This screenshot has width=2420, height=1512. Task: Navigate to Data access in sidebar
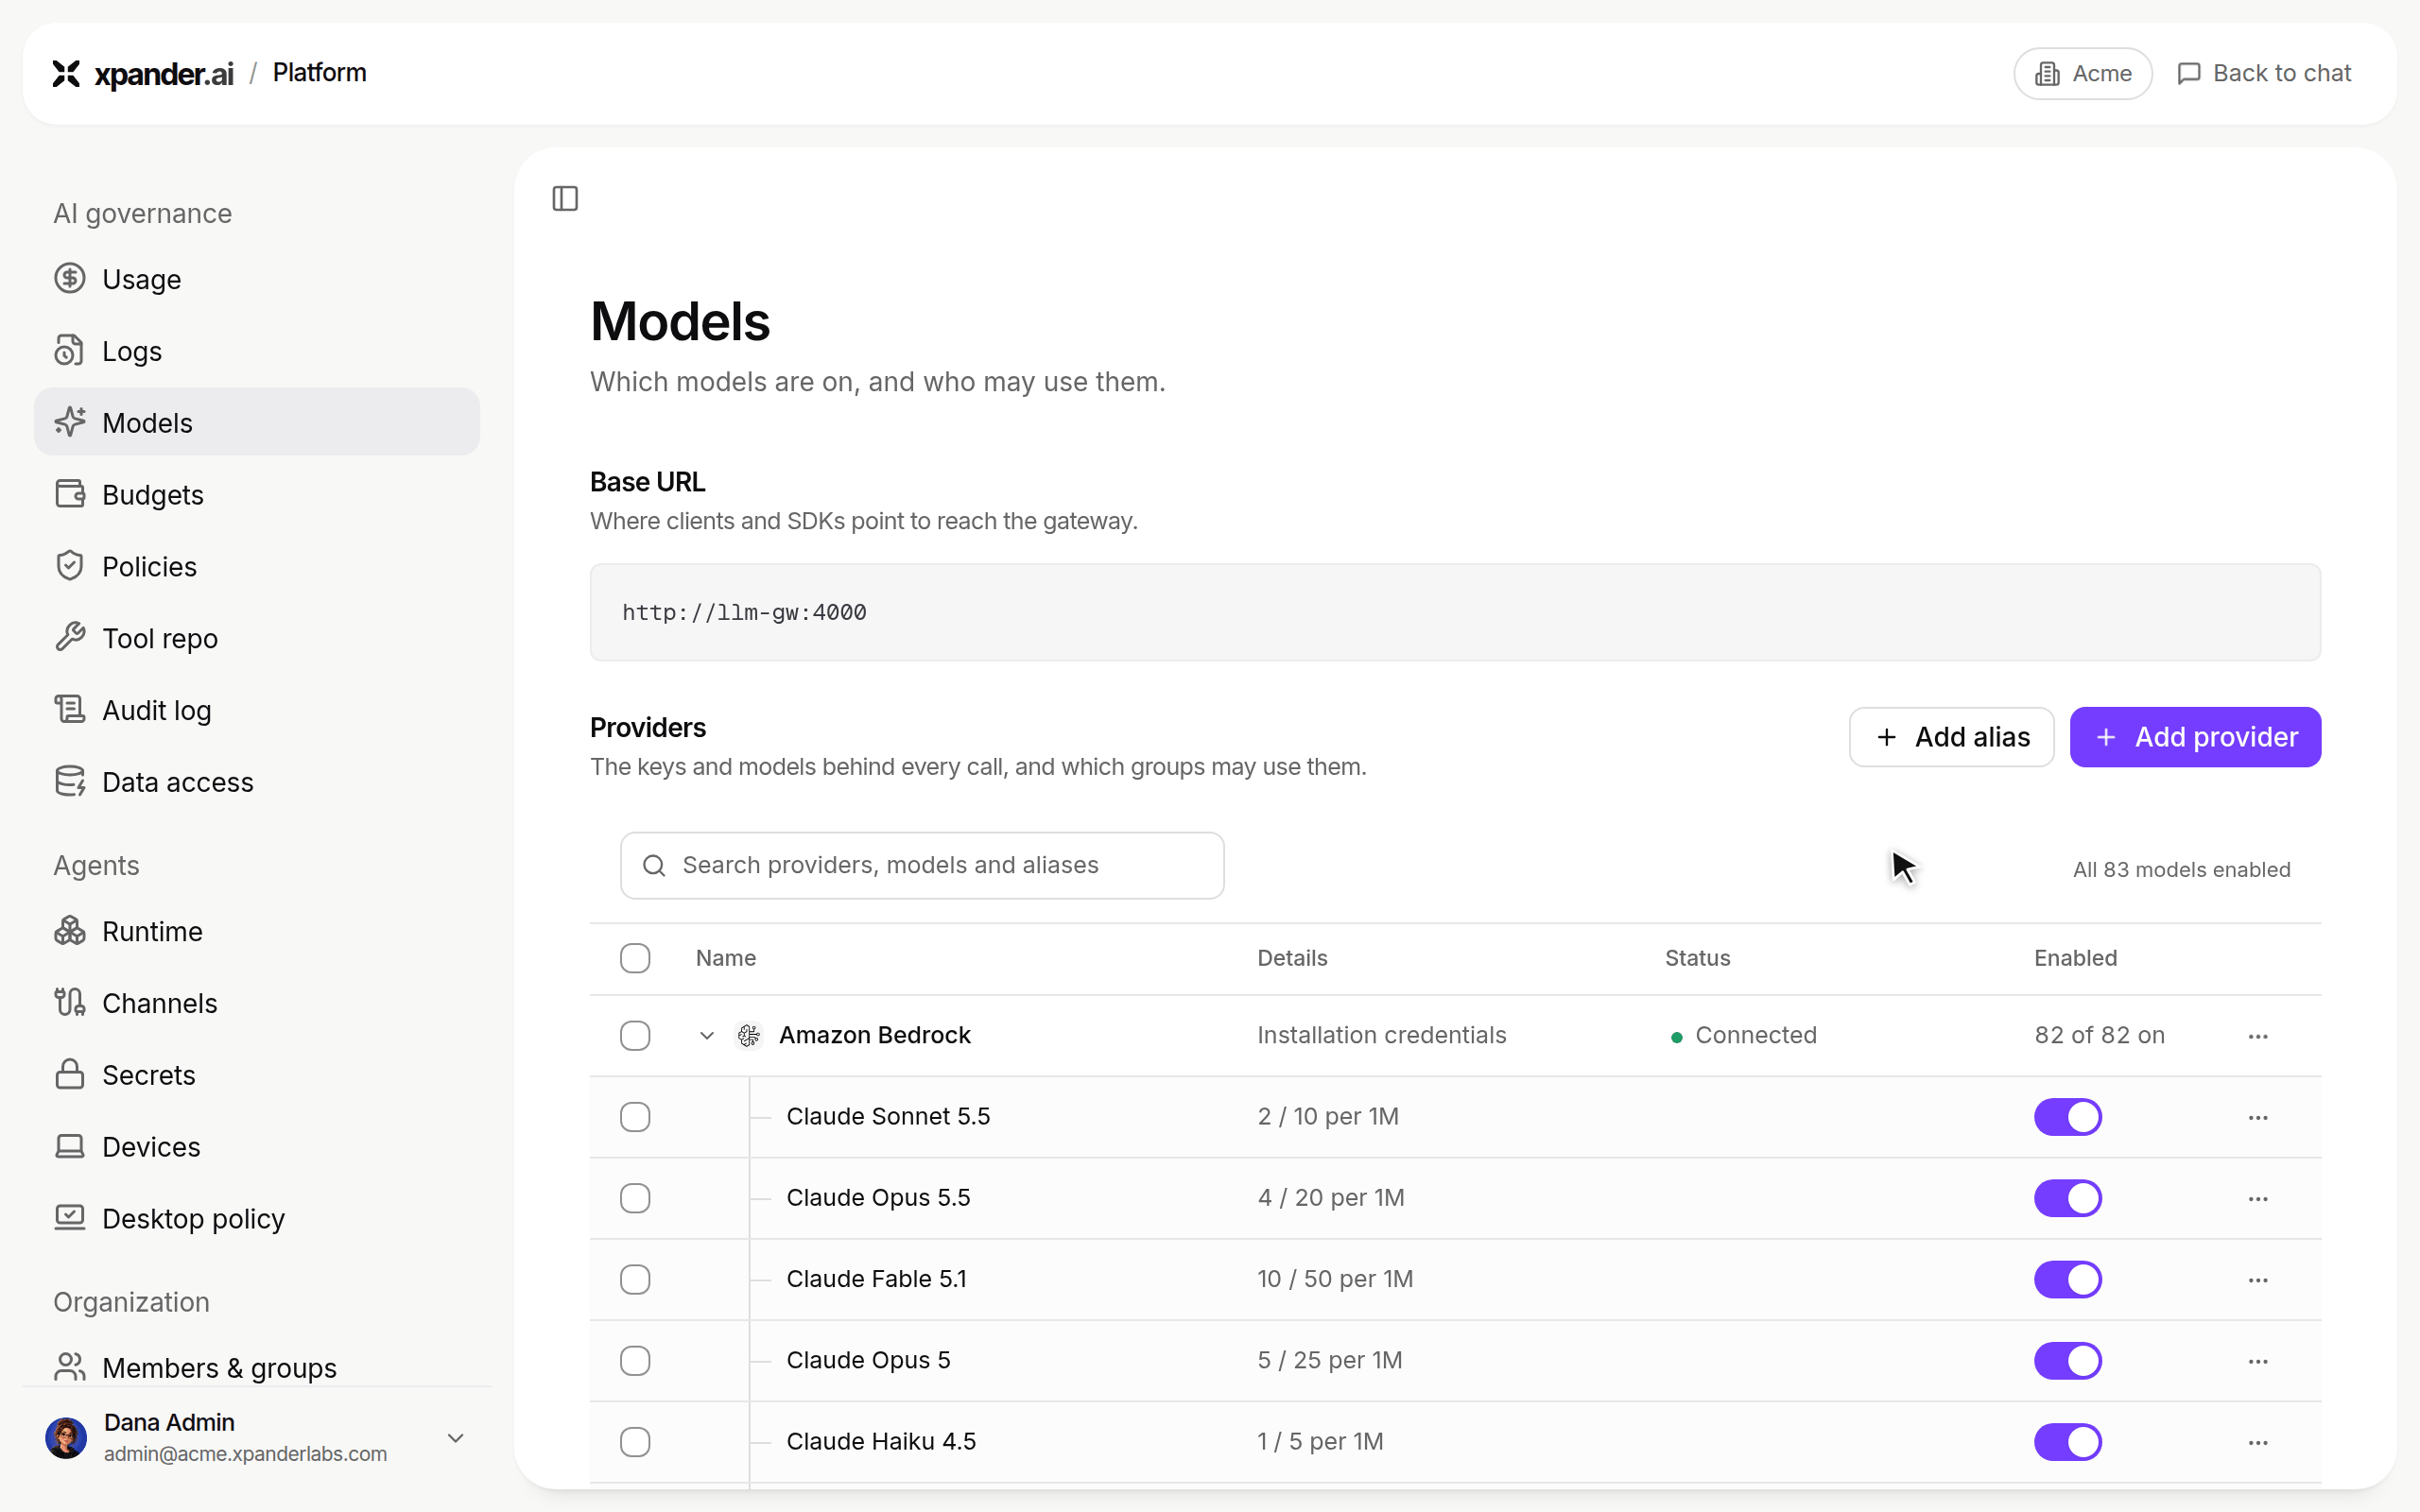click(x=257, y=782)
